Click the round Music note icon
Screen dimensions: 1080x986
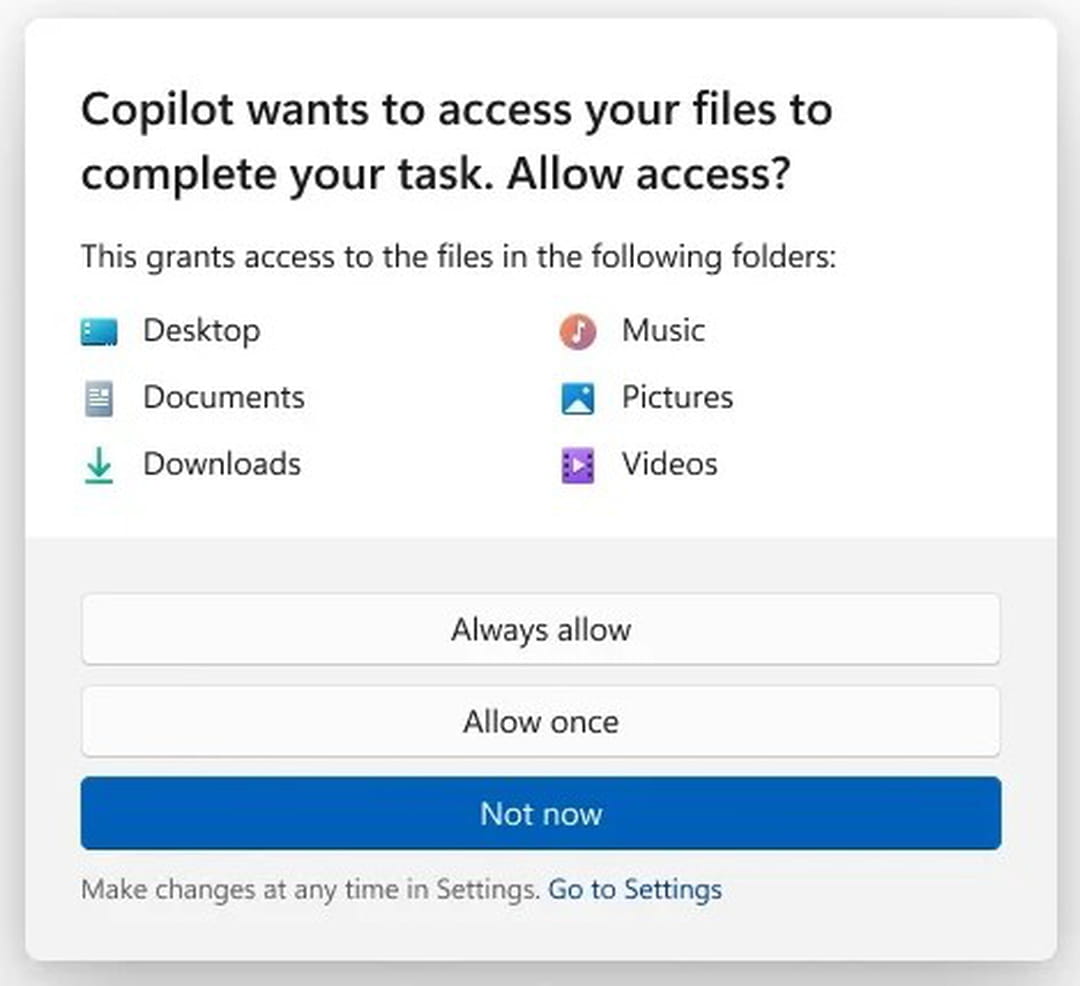point(578,331)
